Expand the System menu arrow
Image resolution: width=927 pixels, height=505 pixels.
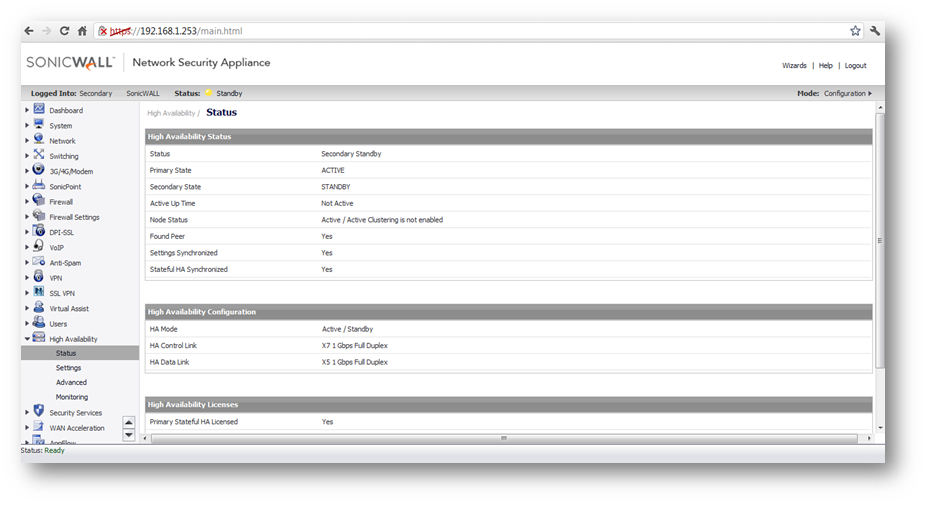click(x=28, y=126)
